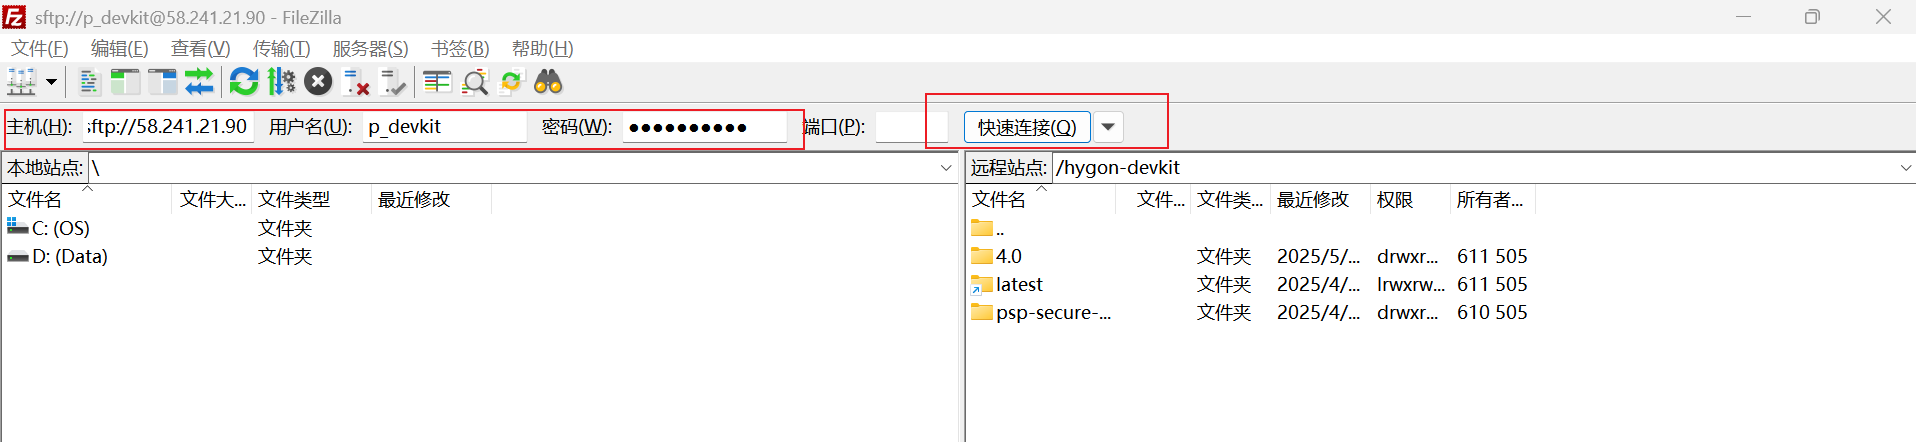Sort remote files by 文件名 column

pos(1041,200)
